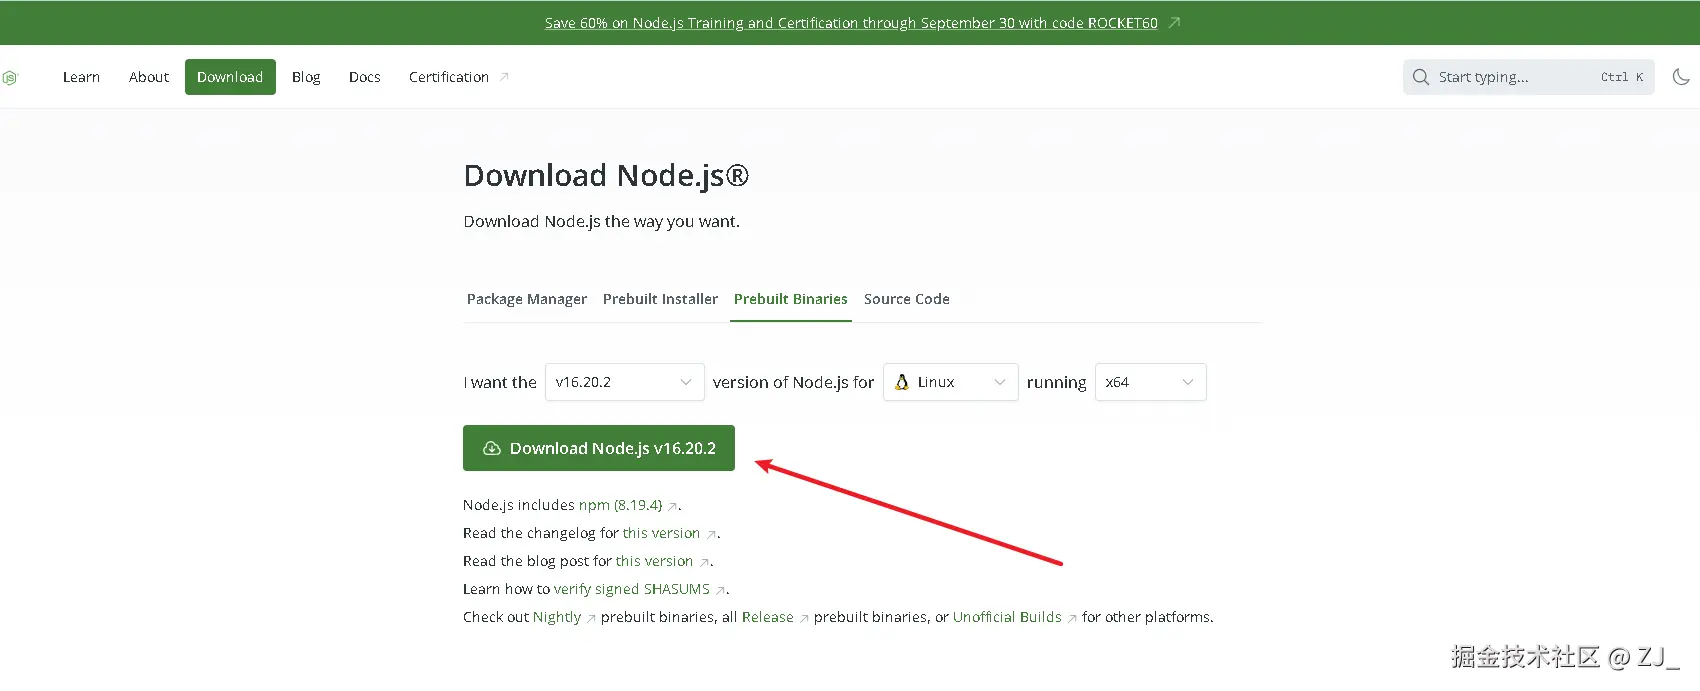1700x691 pixels.
Task: Open verify signed SHASUMS link
Action: (632, 589)
